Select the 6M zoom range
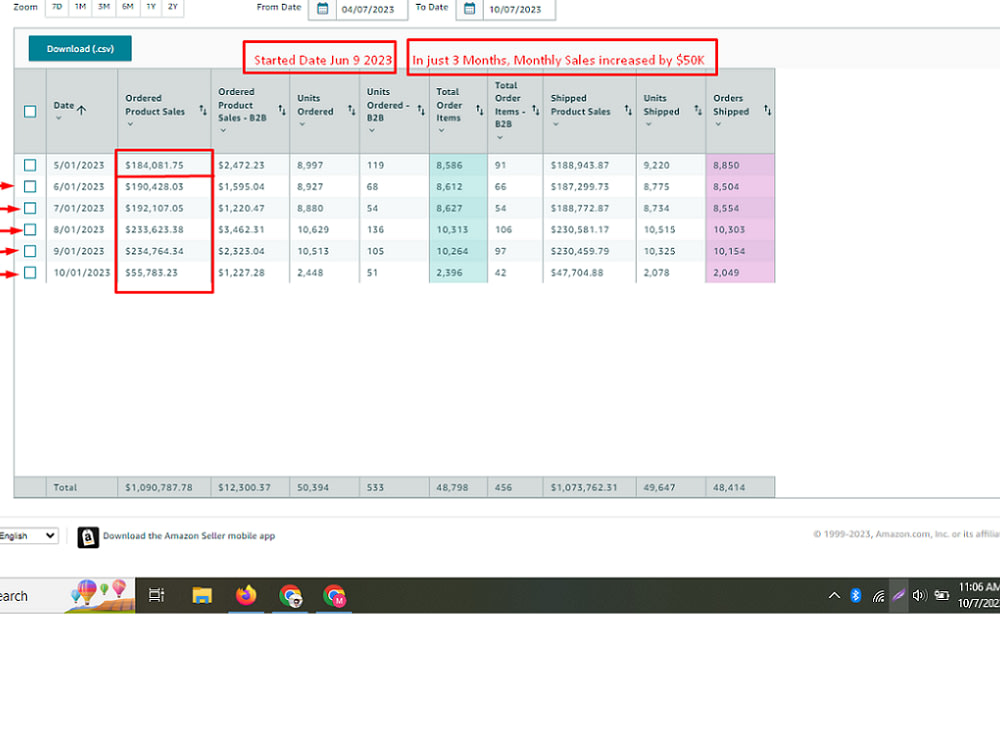The width and height of the screenshot is (1000, 750). click(128, 7)
